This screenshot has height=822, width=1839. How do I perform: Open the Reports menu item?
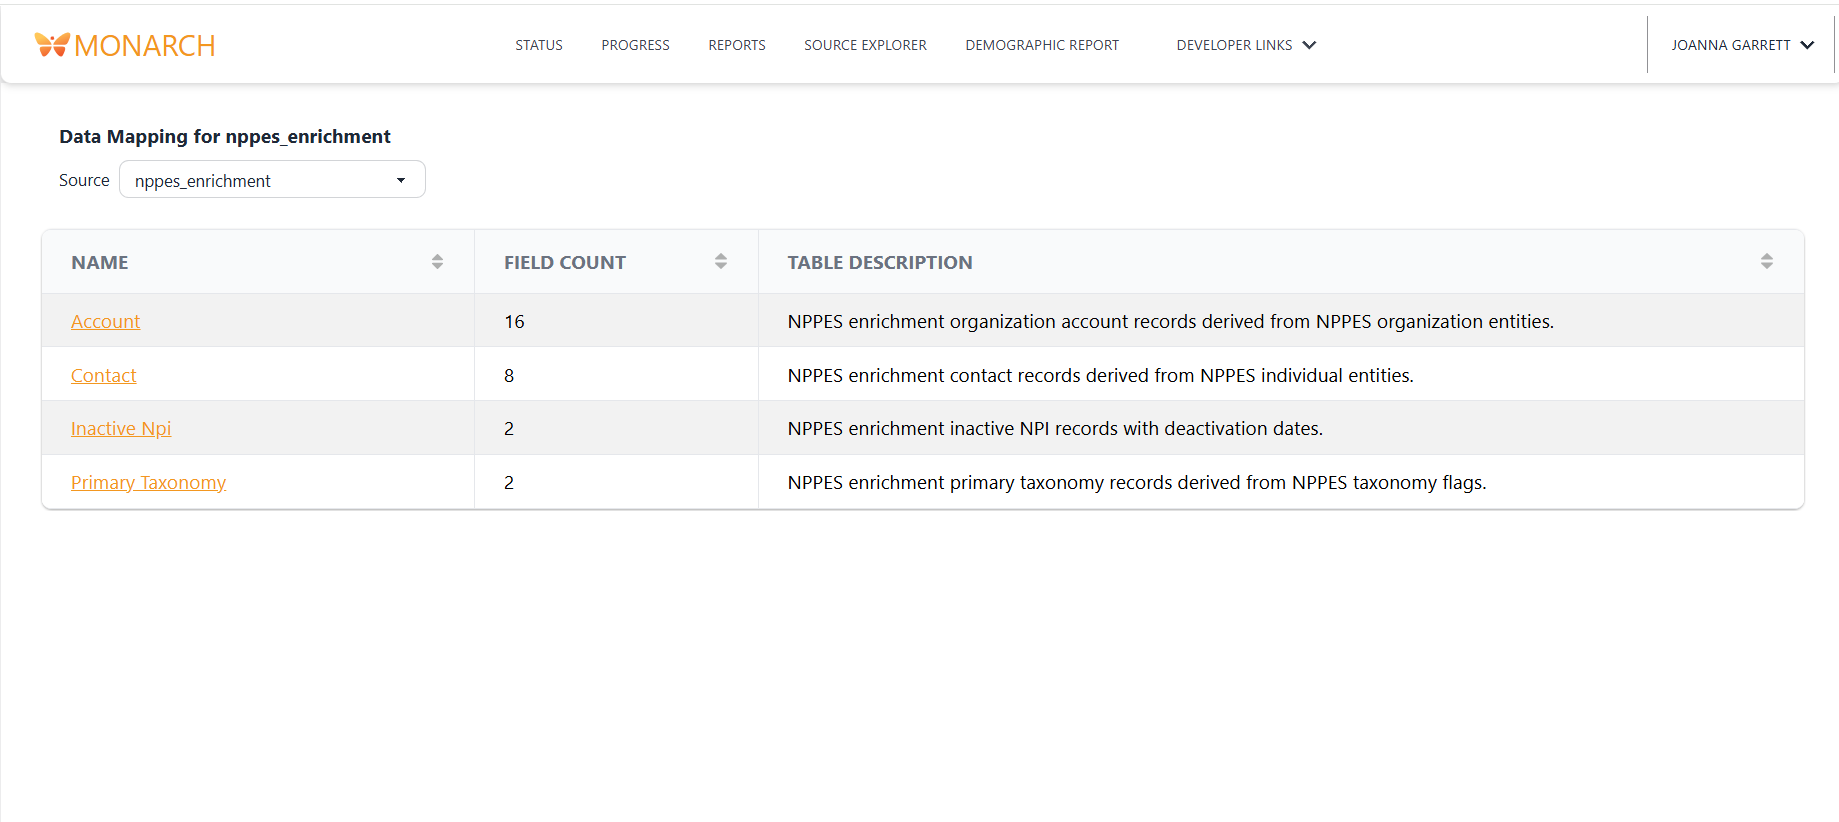click(737, 45)
